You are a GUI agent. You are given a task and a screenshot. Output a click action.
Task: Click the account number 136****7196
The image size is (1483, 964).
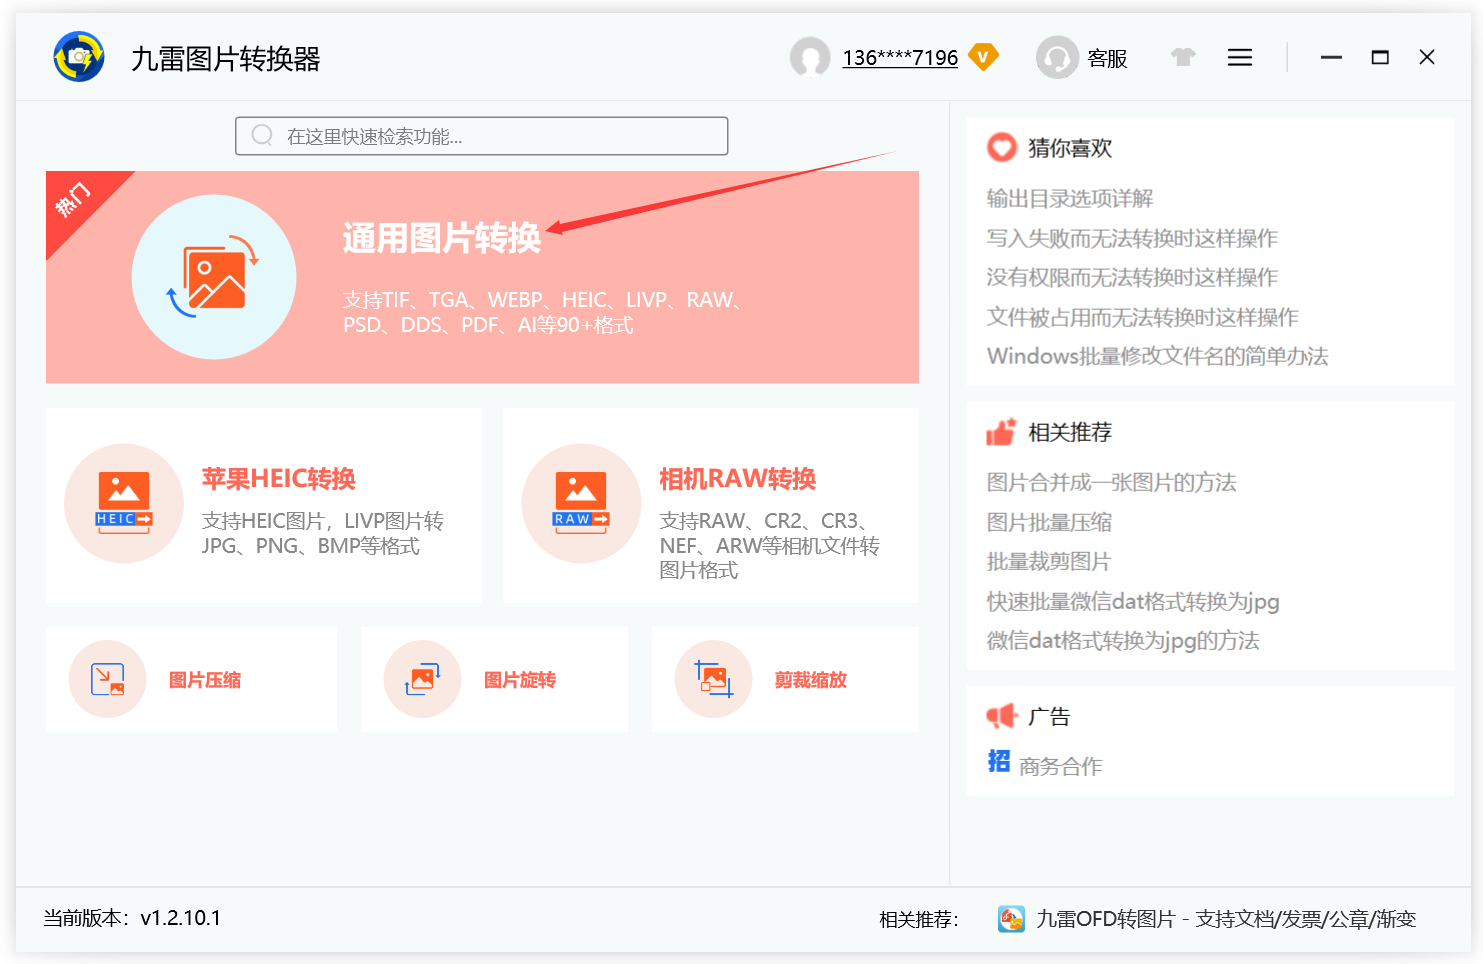coord(900,58)
